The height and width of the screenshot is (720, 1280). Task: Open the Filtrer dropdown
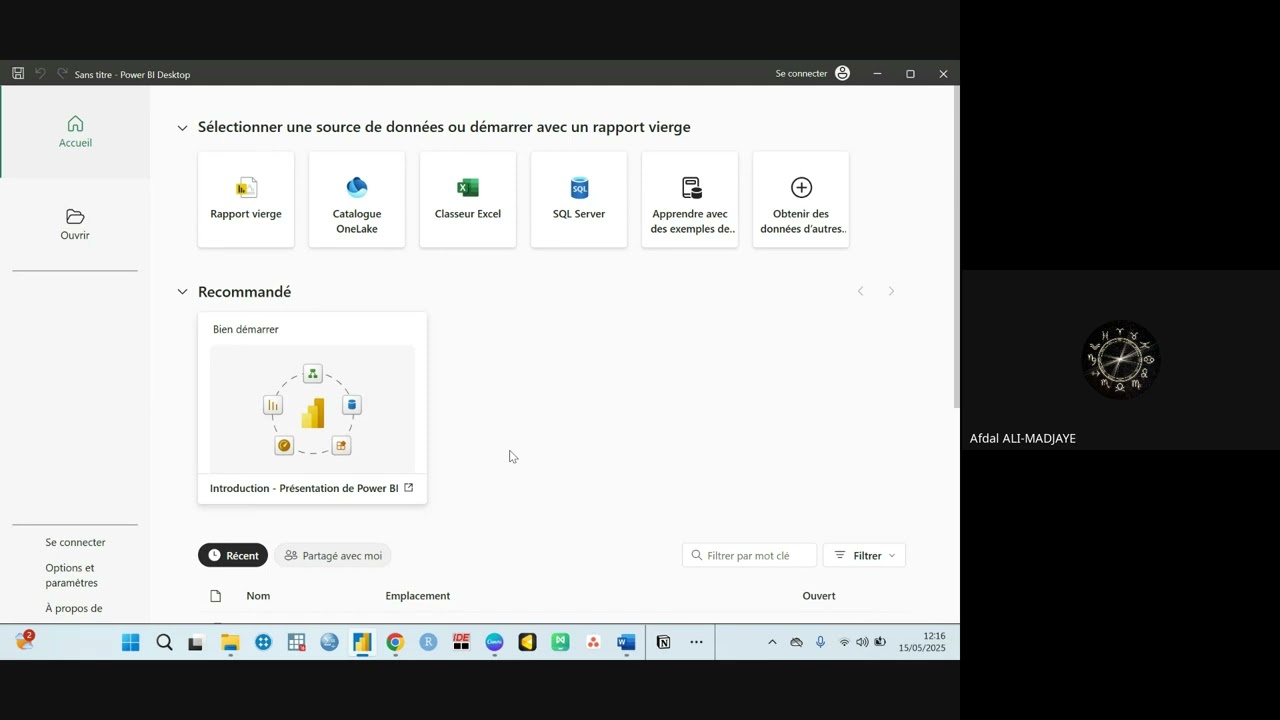[864, 555]
